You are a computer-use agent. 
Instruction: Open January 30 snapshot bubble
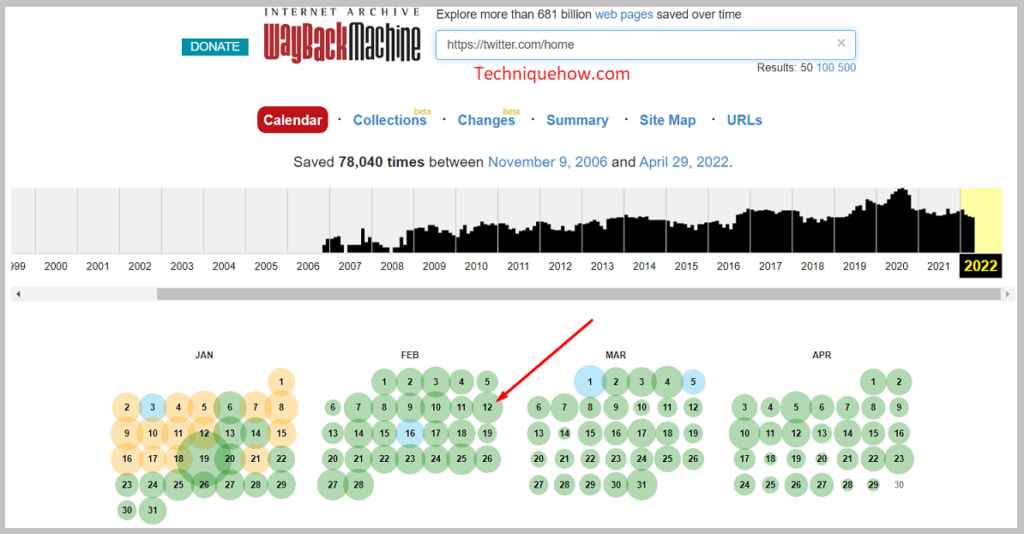127,510
